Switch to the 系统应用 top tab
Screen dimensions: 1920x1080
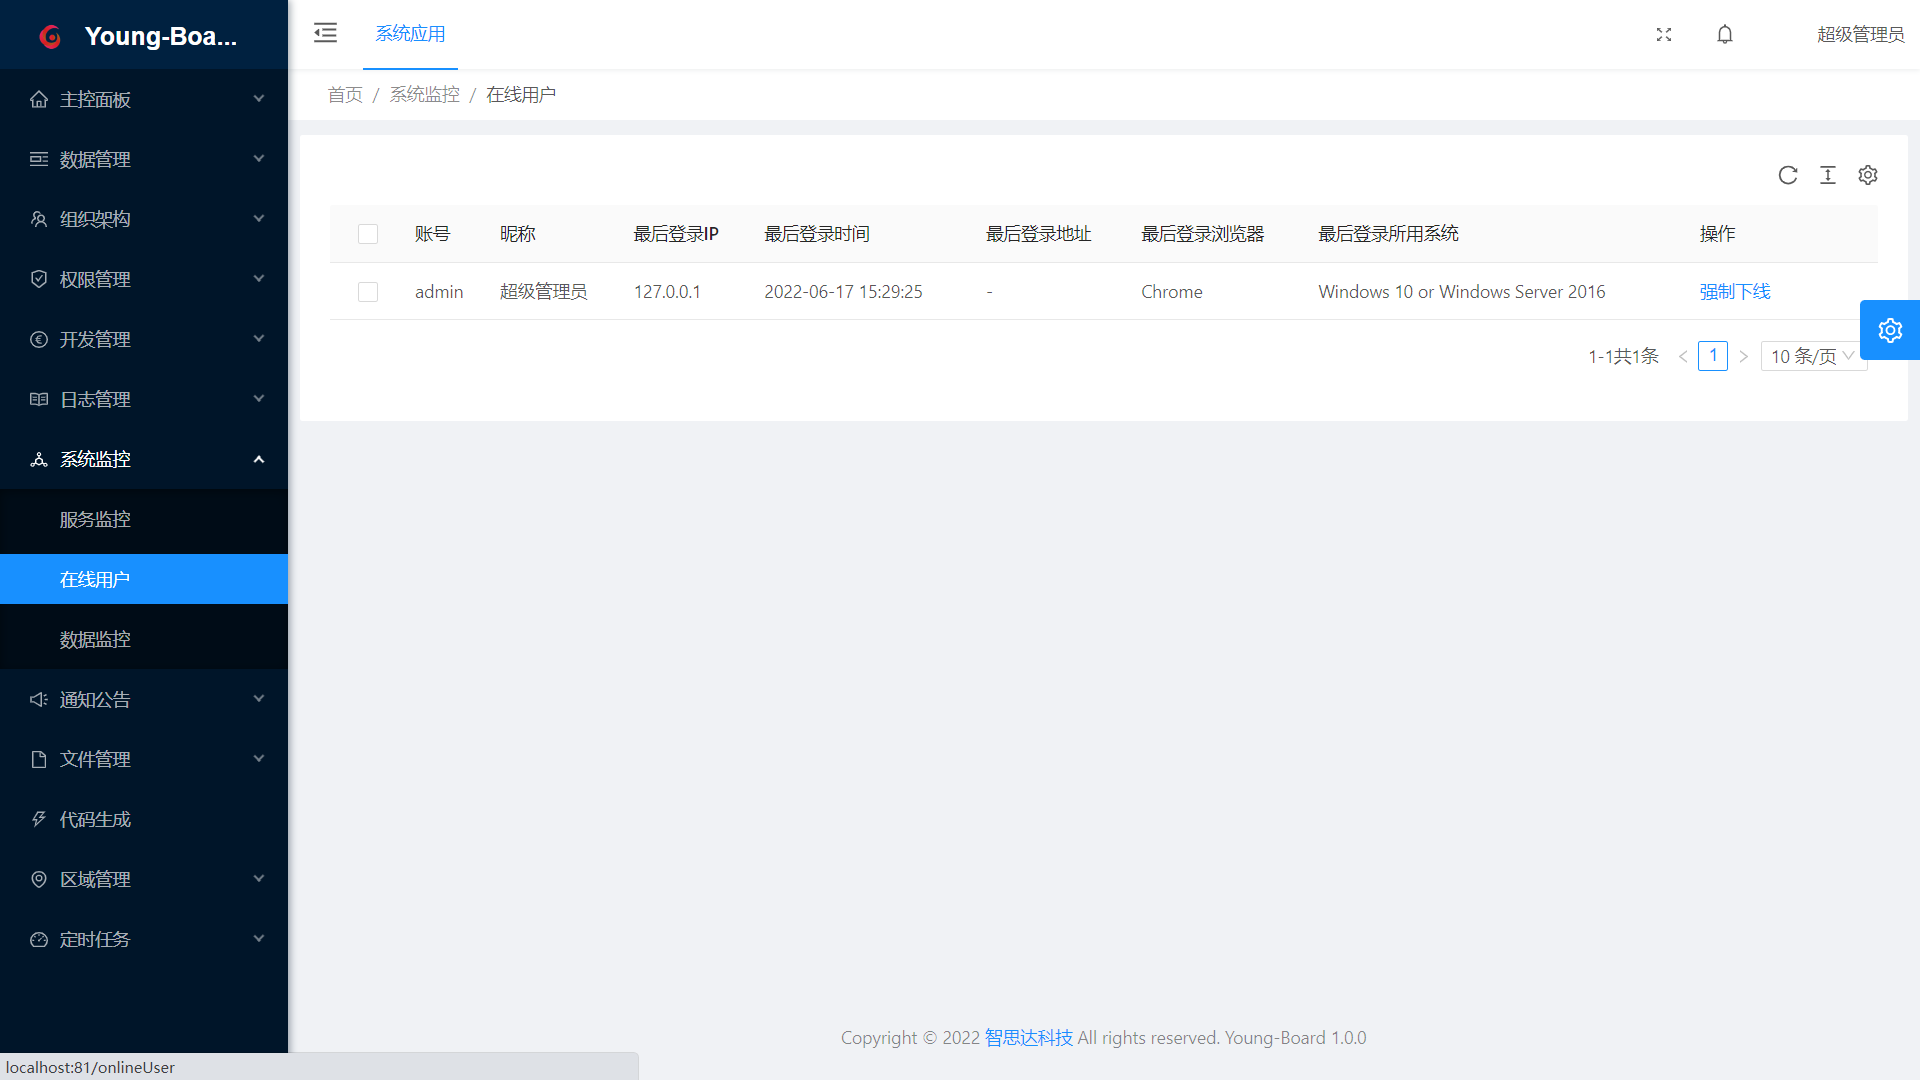point(410,34)
